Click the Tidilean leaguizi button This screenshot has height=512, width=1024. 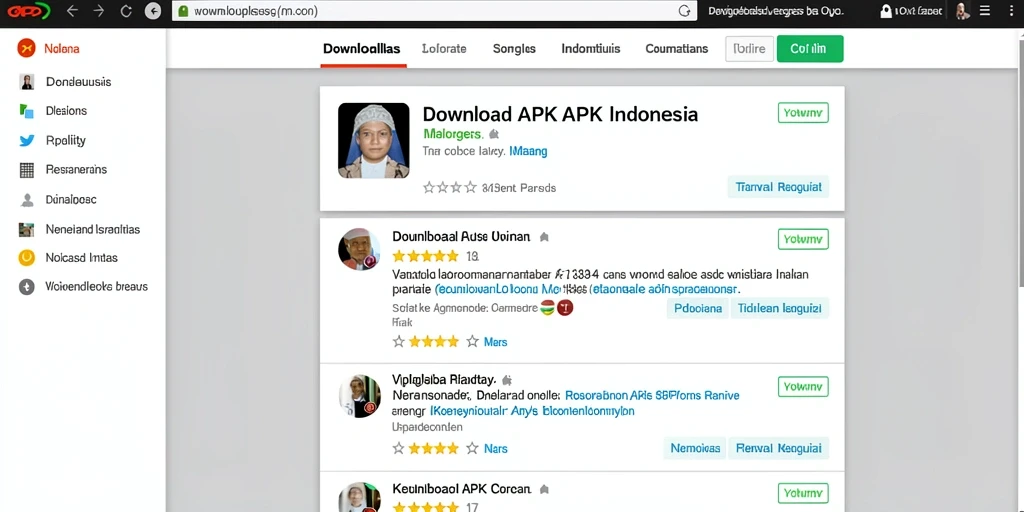coord(780,308)
